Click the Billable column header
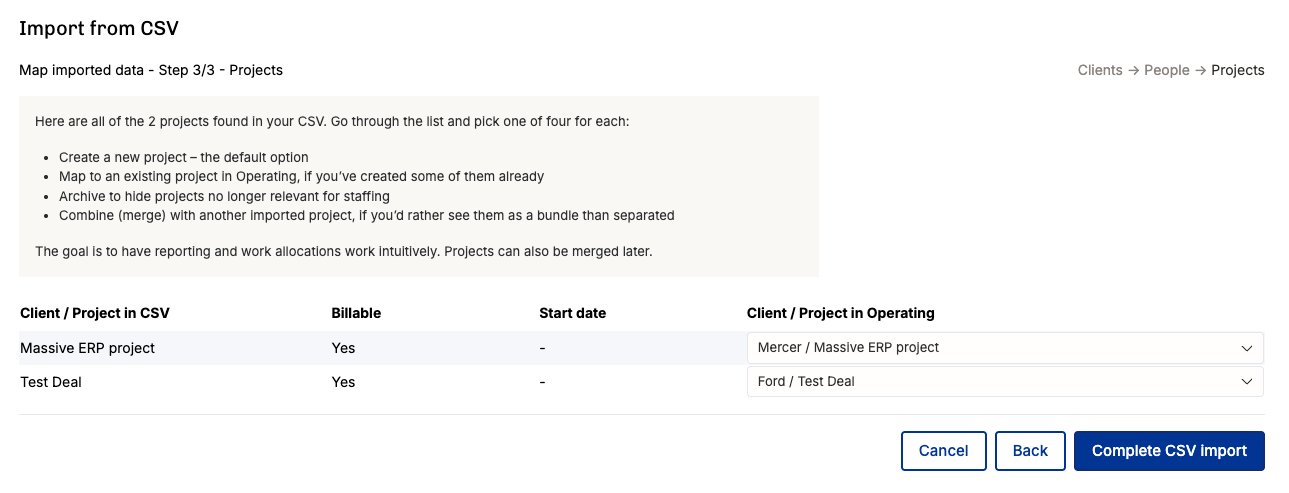This screenshot has width=1289, height=493. click(356, 313)
